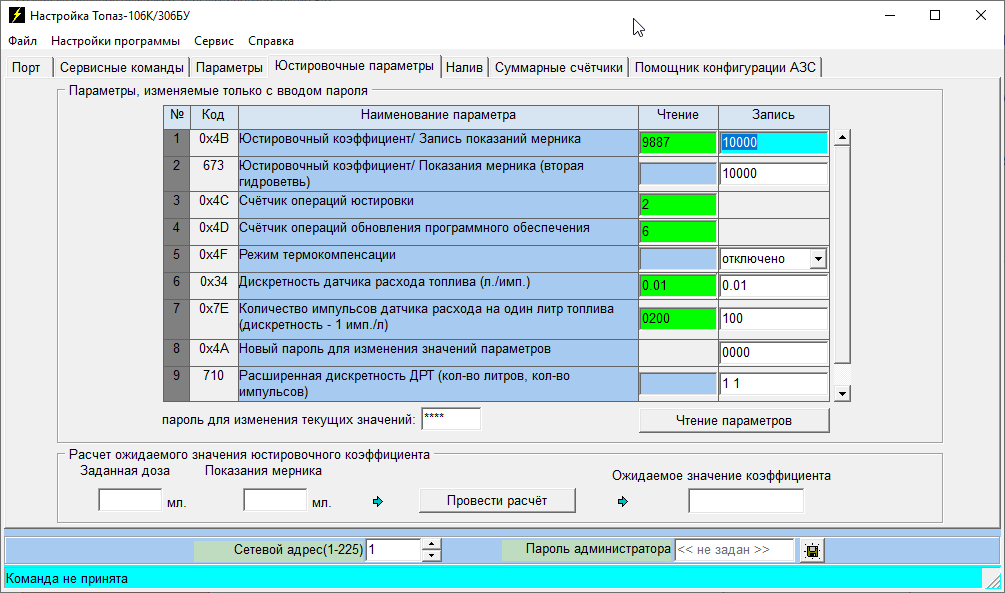Minimize the Настройка Топаз window
This screenshot has height=593, width=1005.
click(890, 15)
